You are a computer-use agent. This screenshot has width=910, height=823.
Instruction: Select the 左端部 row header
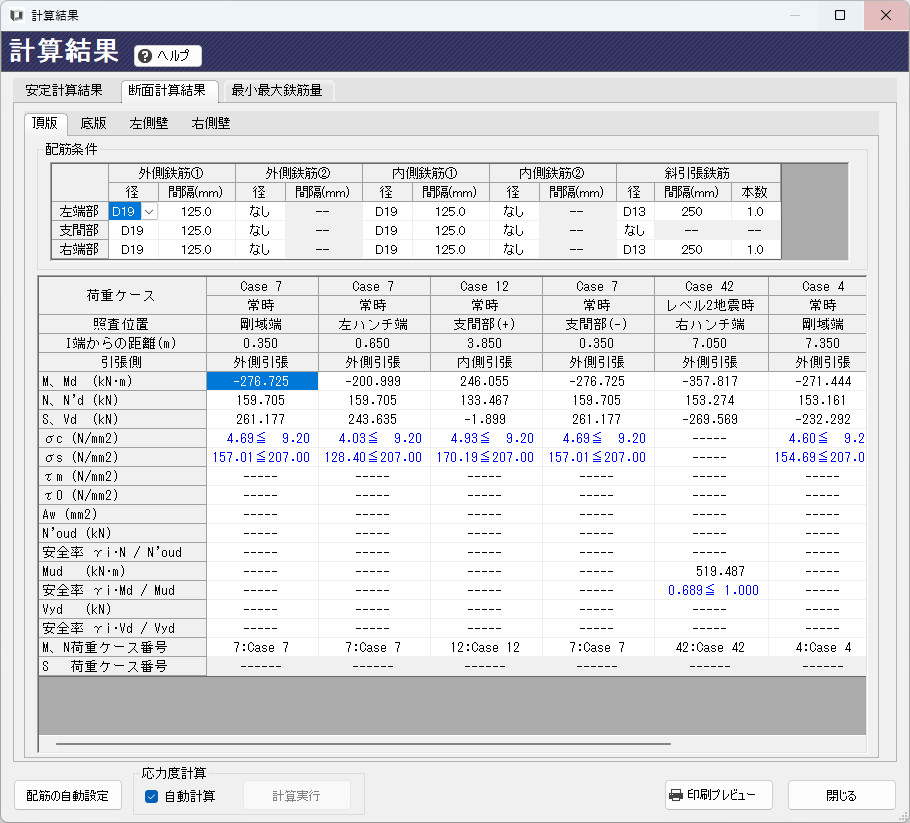80,212
